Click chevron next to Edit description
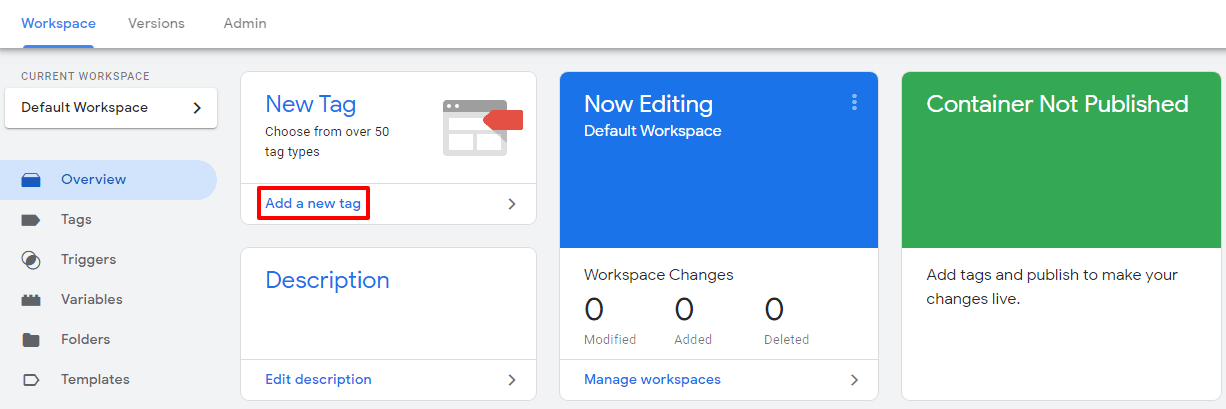Screen dimensions: 1226x409 512,380
